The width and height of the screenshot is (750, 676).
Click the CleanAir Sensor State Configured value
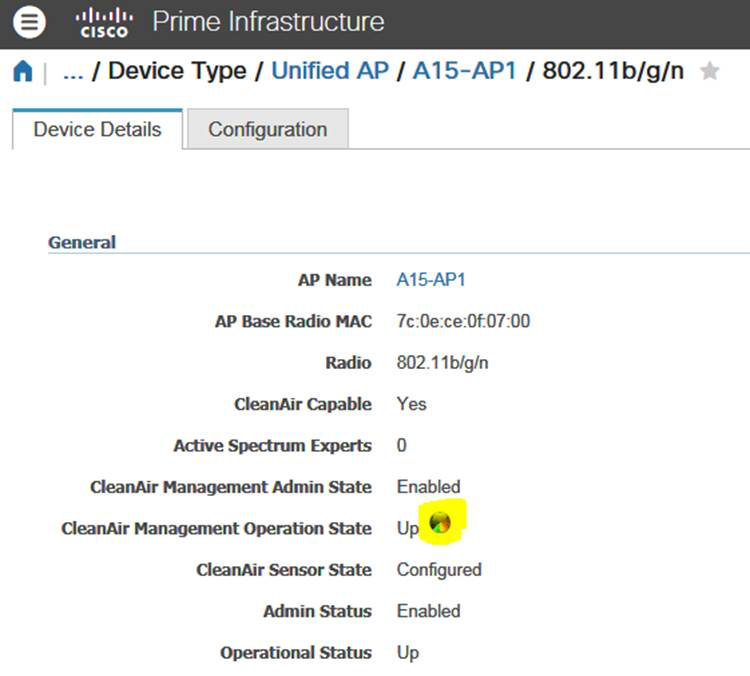click(x=439, y=570)
